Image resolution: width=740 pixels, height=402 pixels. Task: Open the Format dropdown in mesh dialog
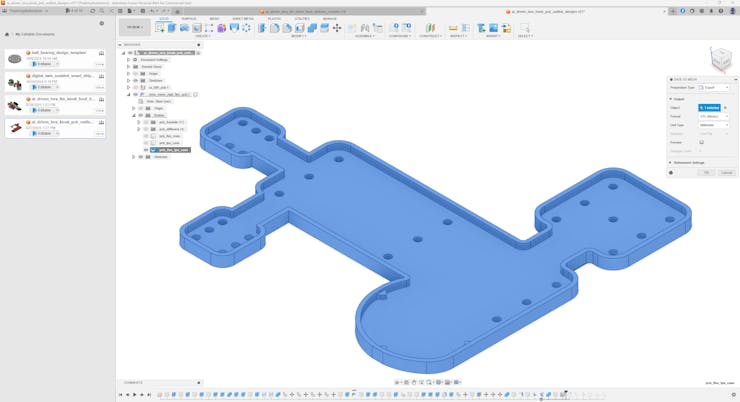pyautogui.click(x=713, y=116)
